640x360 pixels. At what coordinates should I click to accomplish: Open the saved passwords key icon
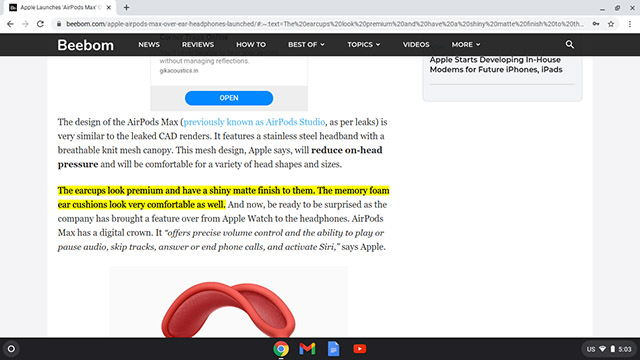tap(596, 24)
